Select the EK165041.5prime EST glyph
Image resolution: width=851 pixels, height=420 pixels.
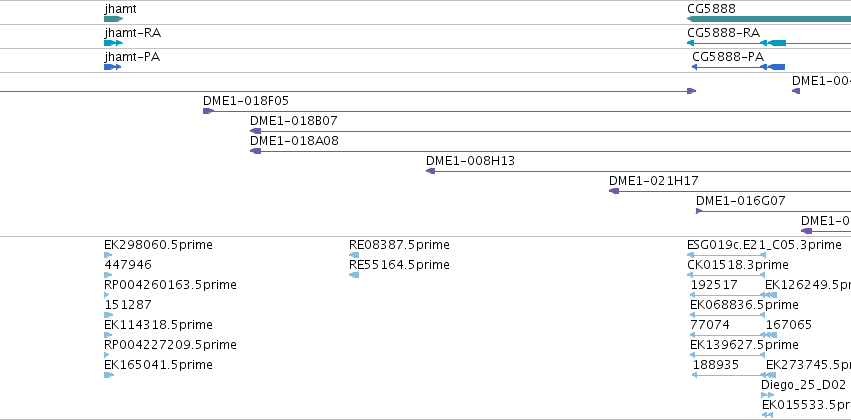[109, 375]
